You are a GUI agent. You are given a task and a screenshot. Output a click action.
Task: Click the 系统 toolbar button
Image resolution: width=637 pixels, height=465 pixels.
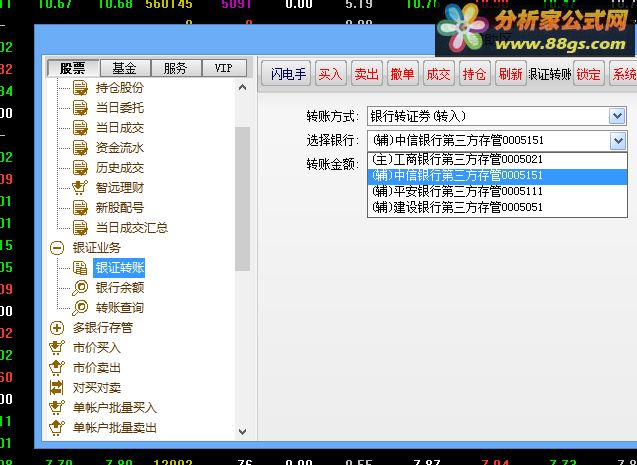click(624, 74)
